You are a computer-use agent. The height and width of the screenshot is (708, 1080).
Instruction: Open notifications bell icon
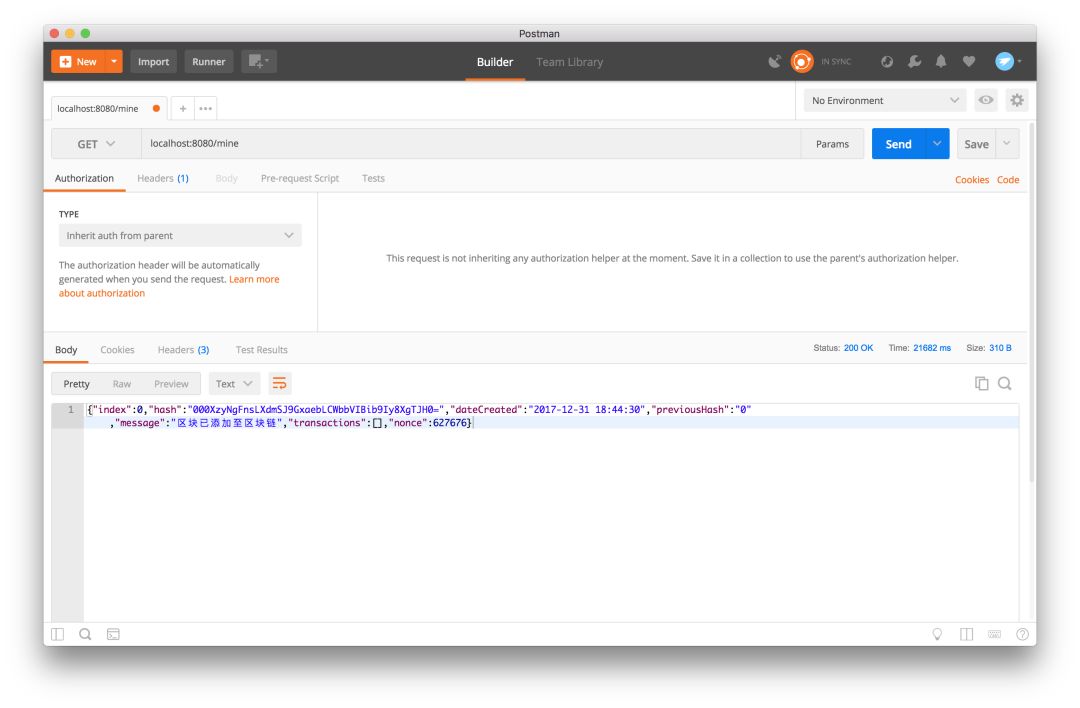coord(941,62)
